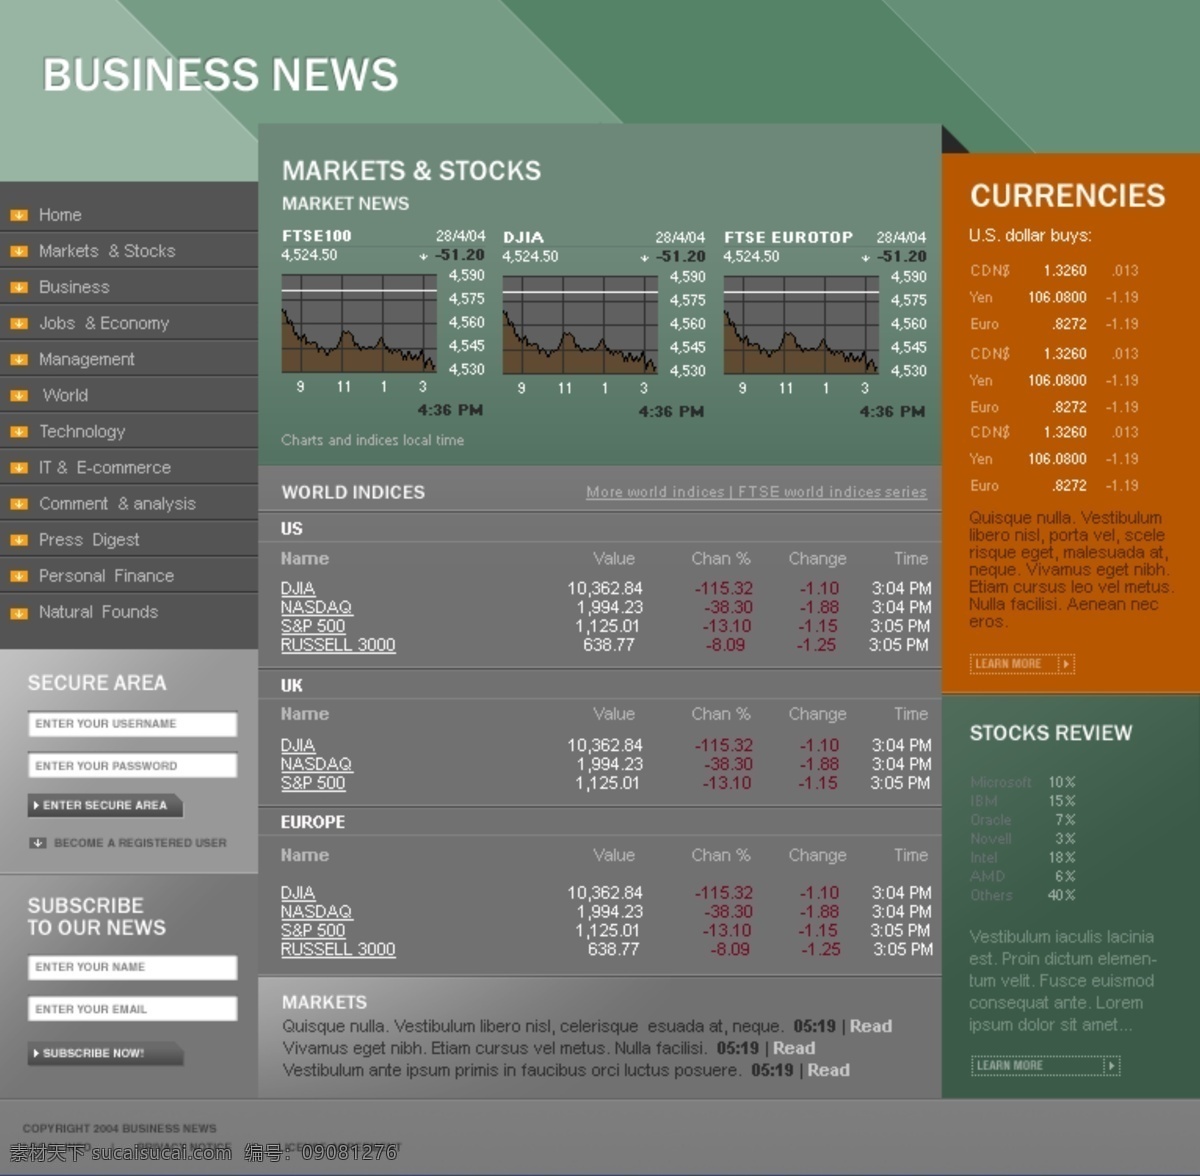Focus the Enter Your Username field
This screenshot has width=1200, height=1176.
pyautogui.click(x=132, y=724)
